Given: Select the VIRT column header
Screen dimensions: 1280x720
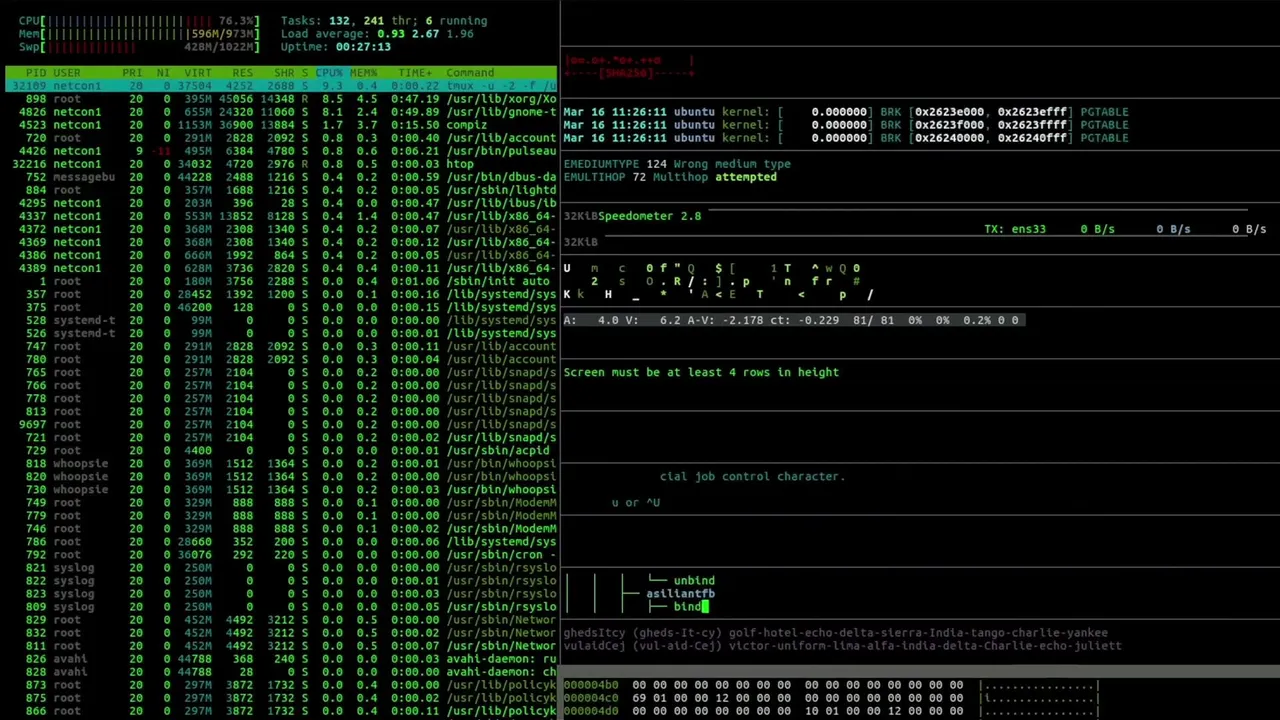Looking at the screenshot, I should click(x=198, y=73).
